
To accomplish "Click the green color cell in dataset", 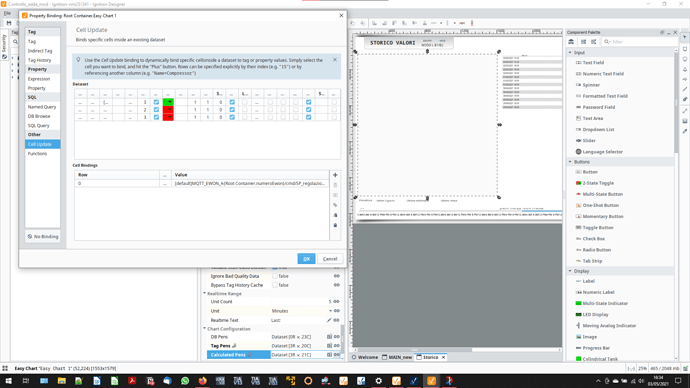I will tap(168, 102).
